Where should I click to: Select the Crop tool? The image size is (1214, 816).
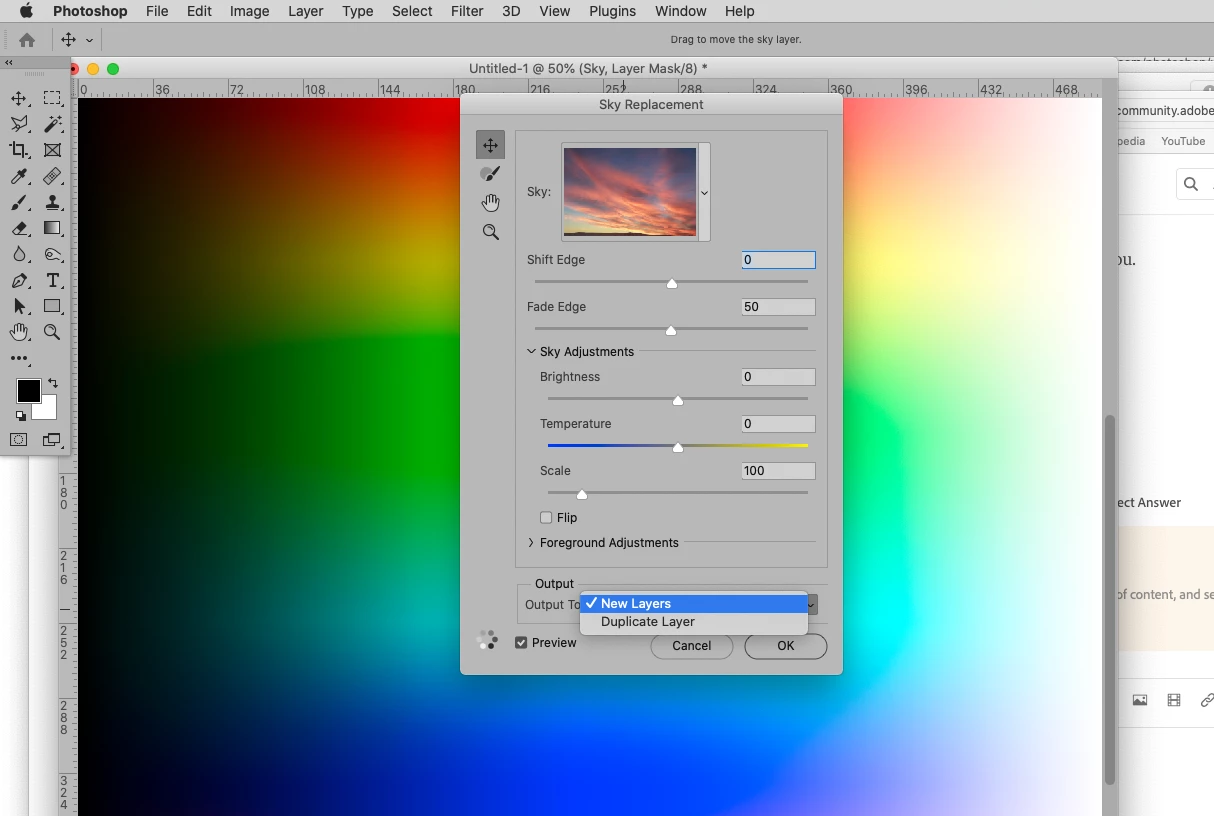(x=19, y=150)
